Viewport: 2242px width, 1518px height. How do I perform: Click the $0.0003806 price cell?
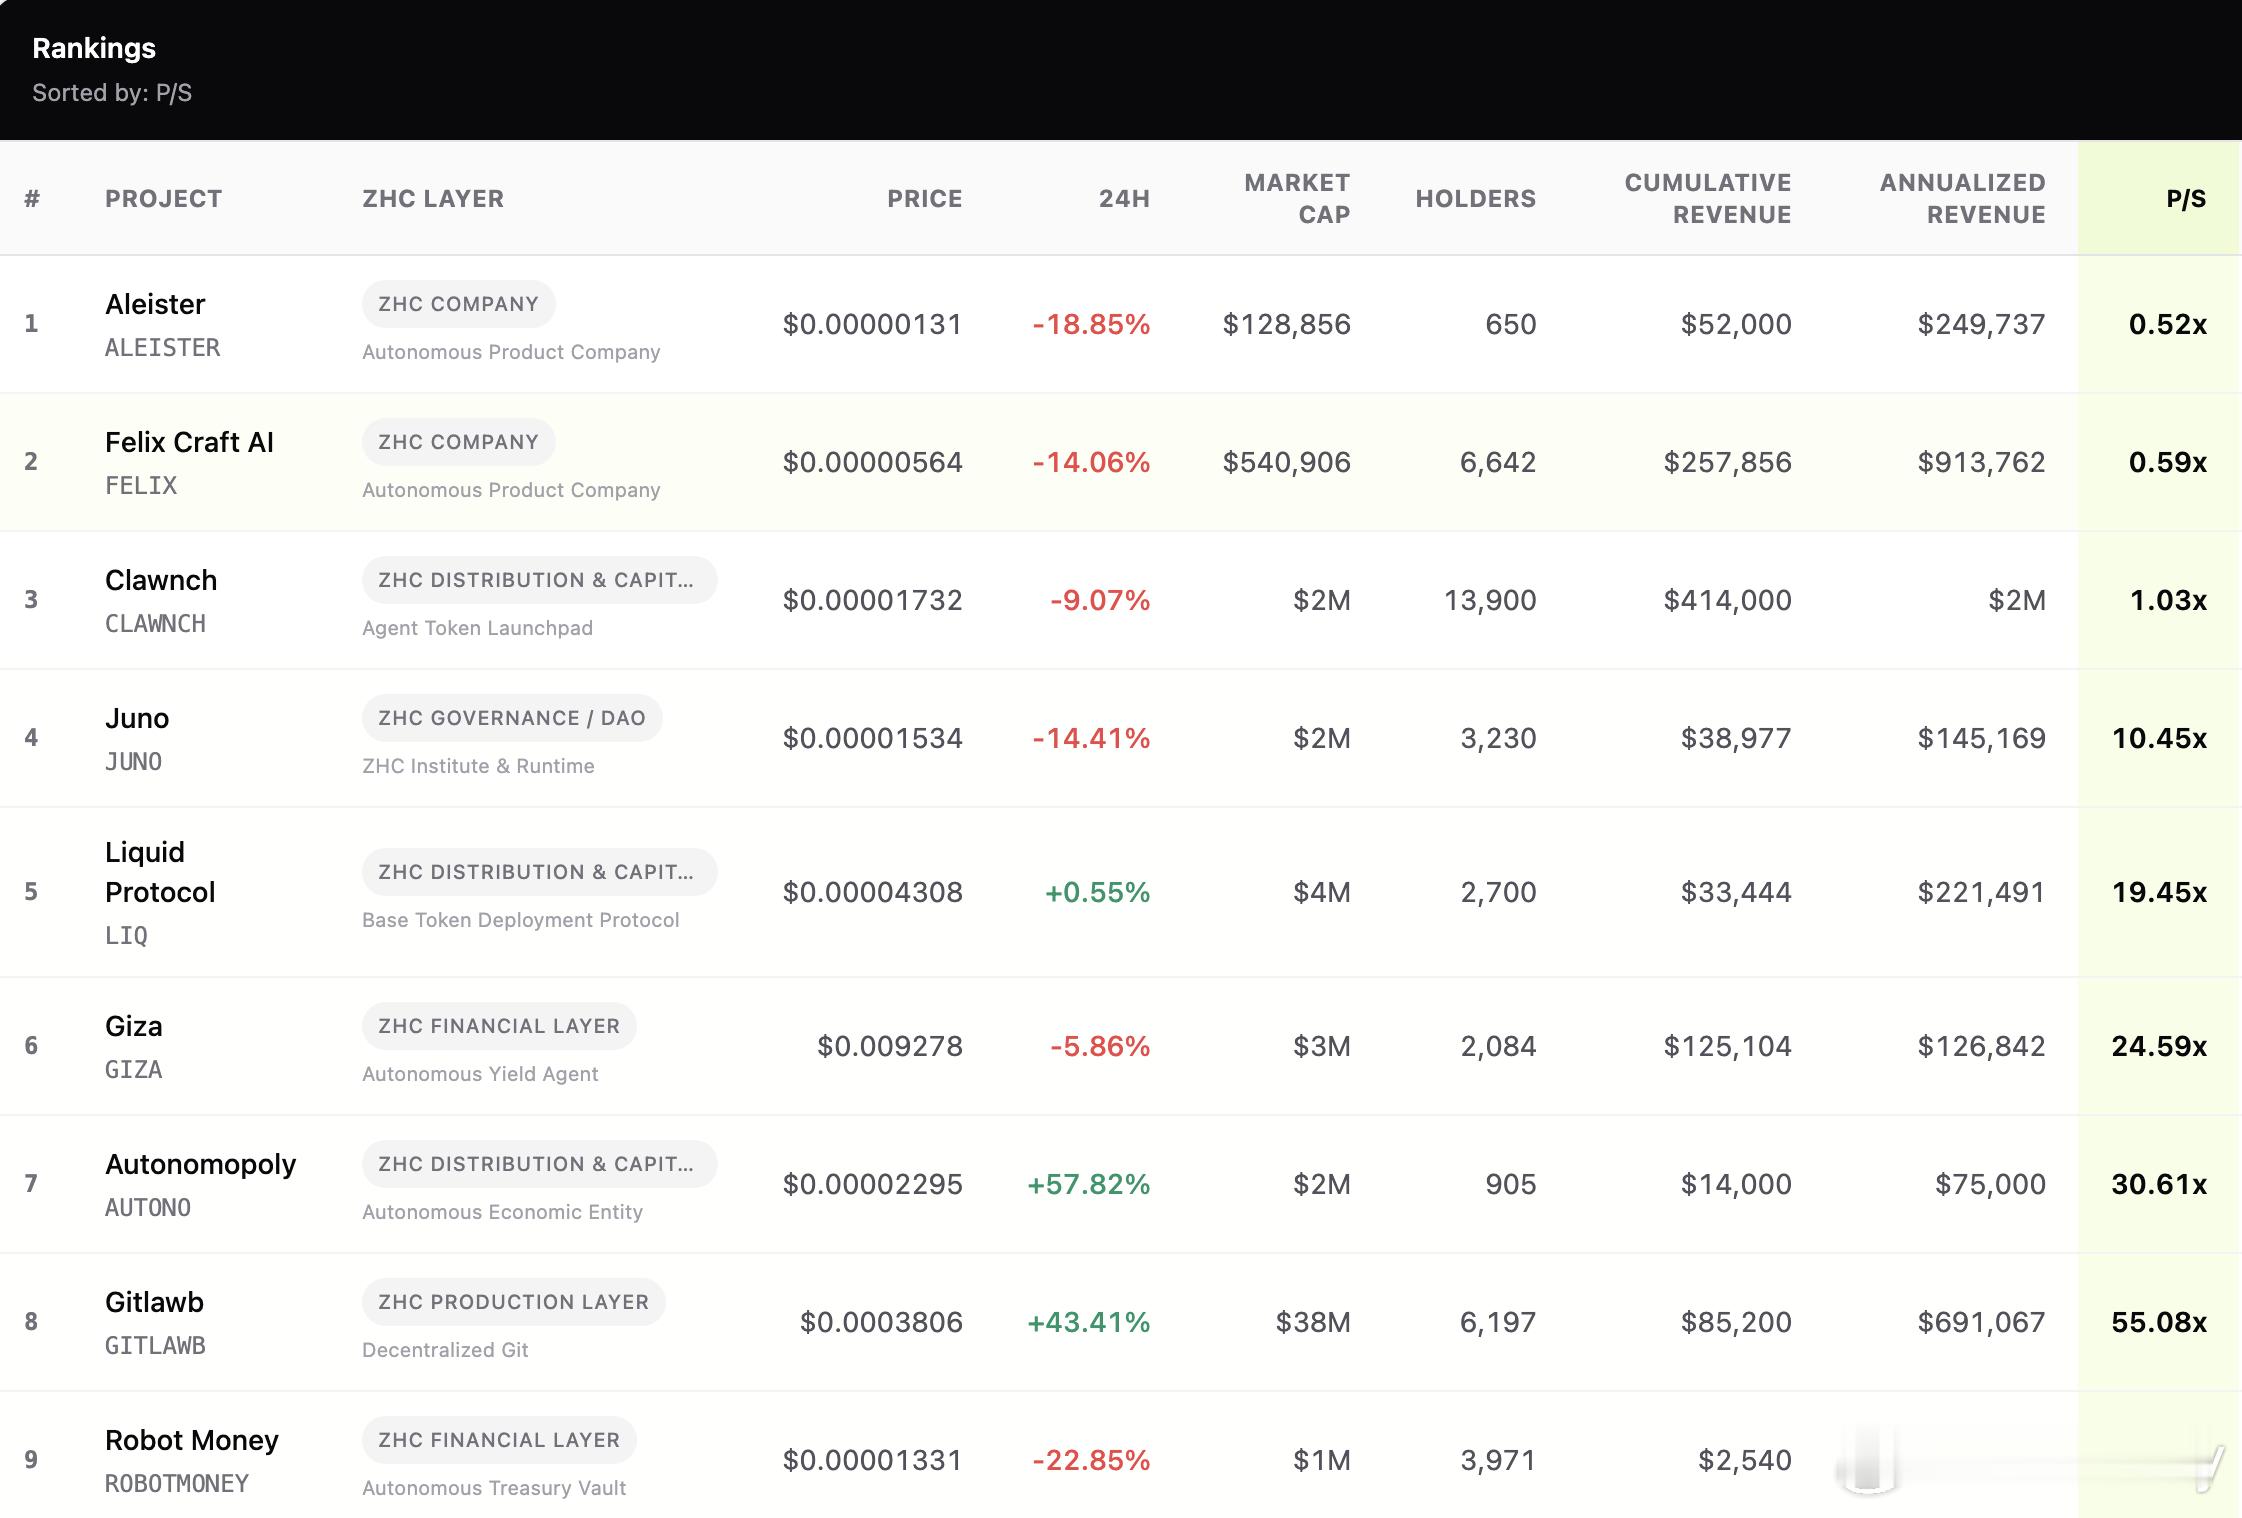coord(881,1322)
